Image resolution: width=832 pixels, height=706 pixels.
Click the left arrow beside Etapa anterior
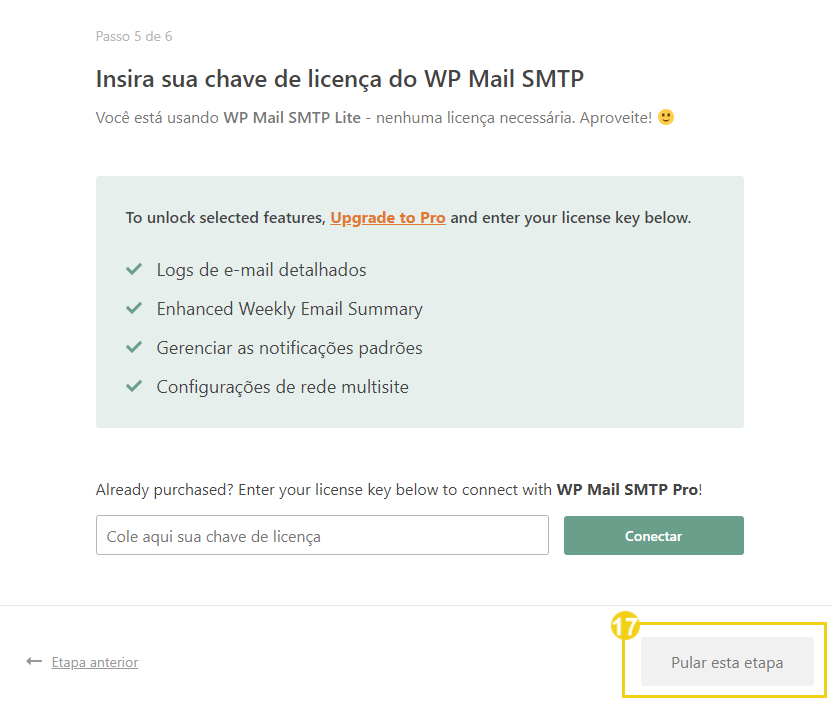tap(34, 661)
